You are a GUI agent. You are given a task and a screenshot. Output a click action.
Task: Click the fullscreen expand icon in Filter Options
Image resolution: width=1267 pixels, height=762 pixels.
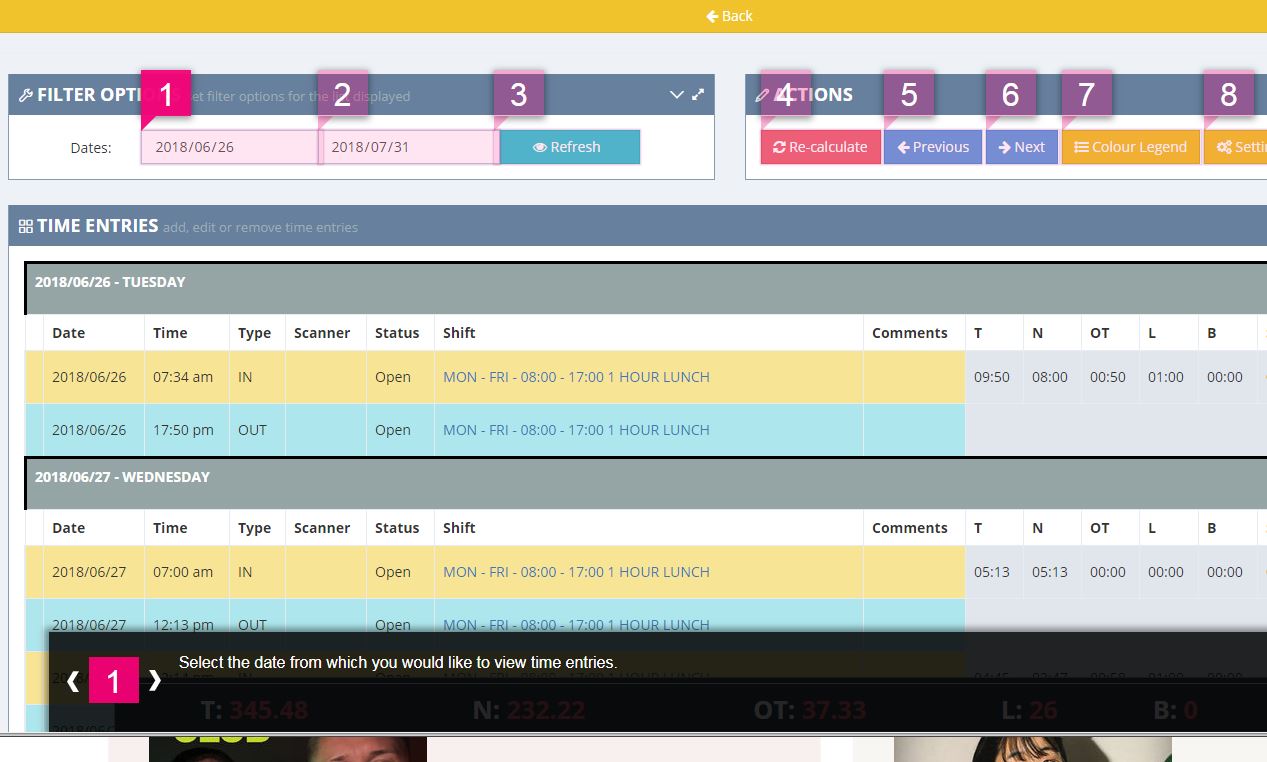coord(698,95)
